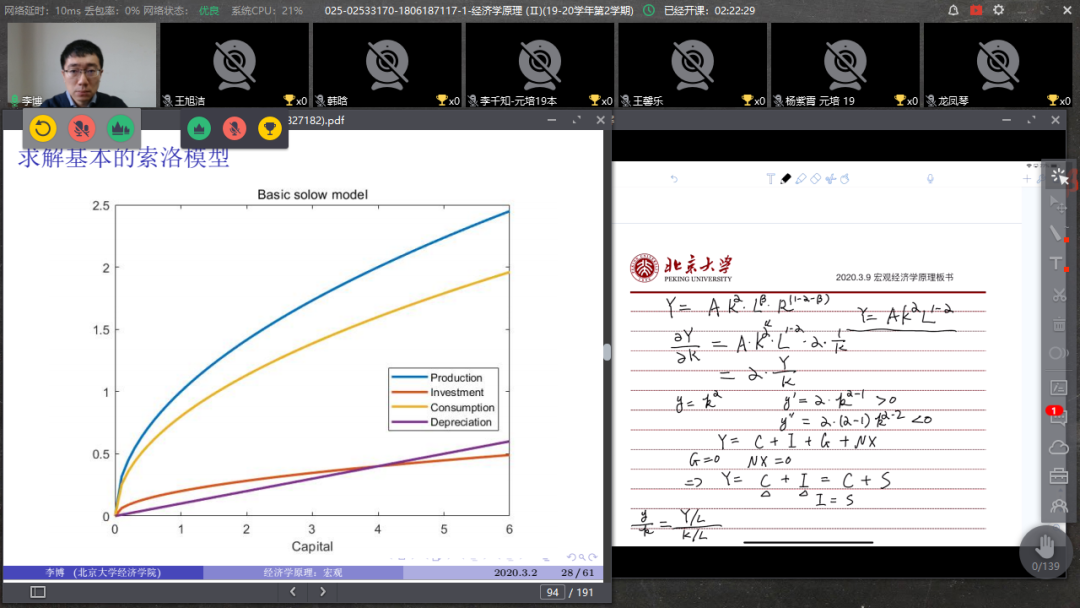Open the participants list icon in sidebar
The image size is (1080, 608).
(x=1058, y=506)
